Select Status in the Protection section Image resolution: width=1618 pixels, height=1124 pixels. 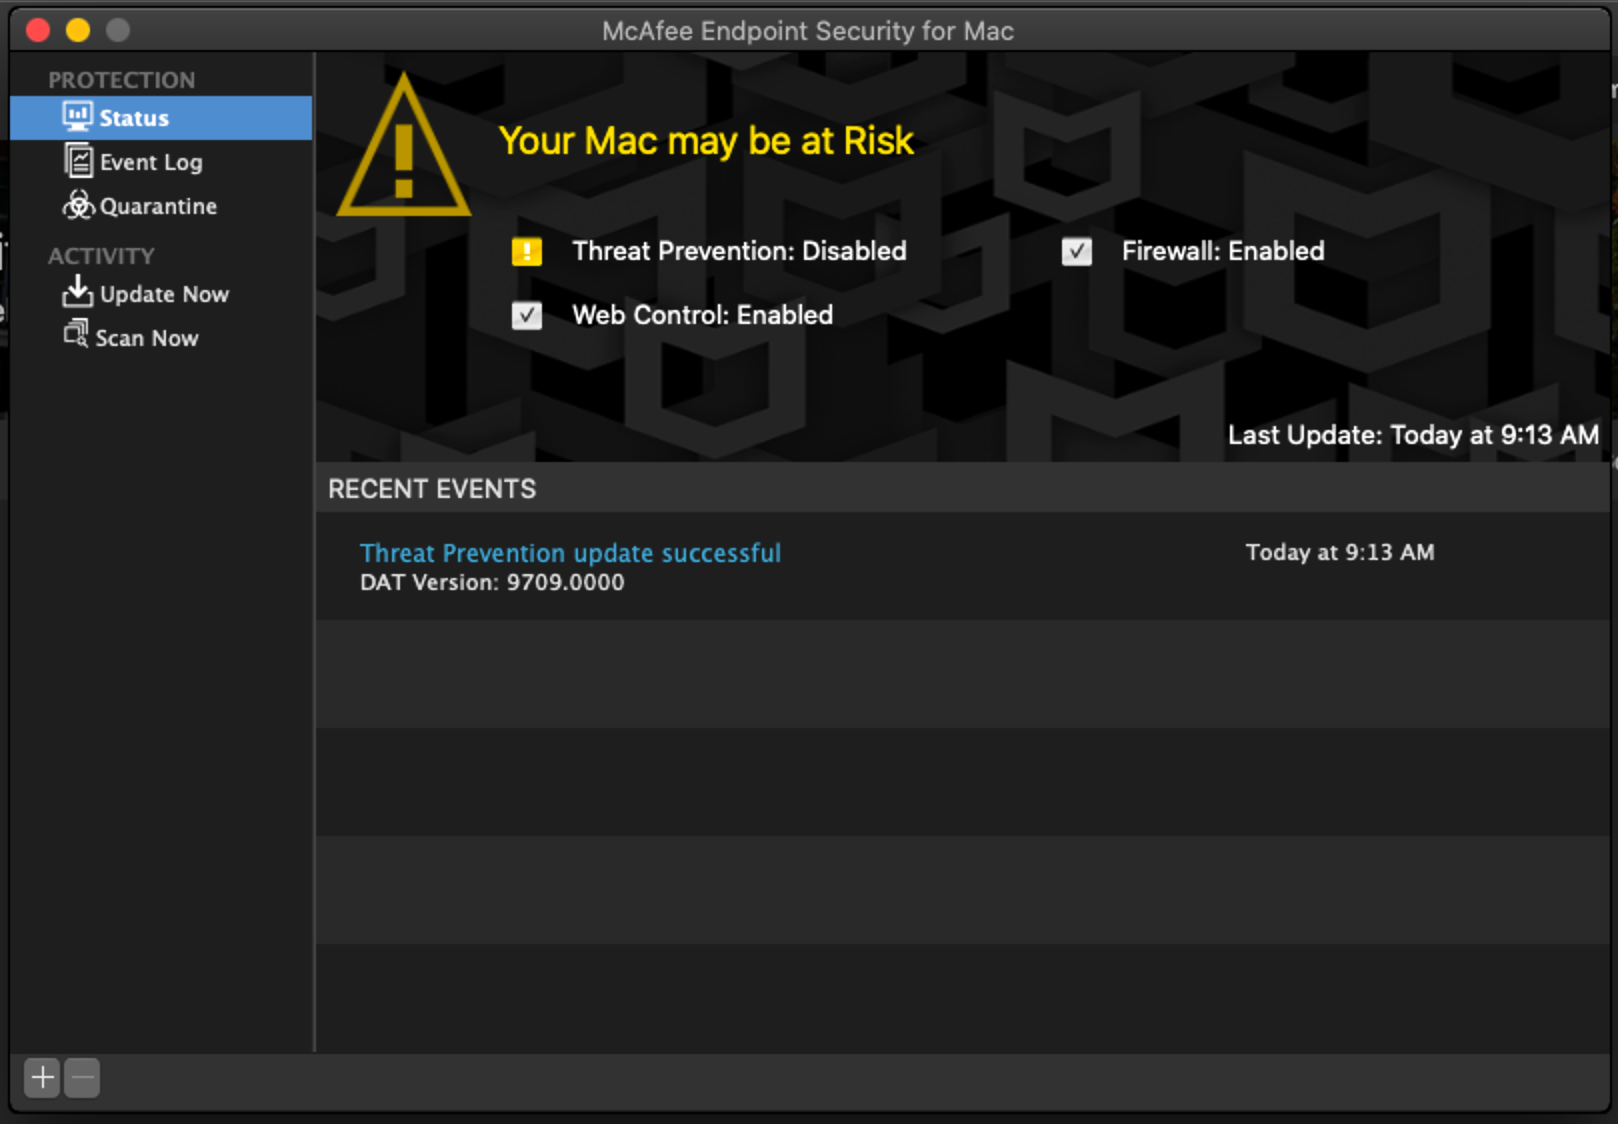pos(161,118)
